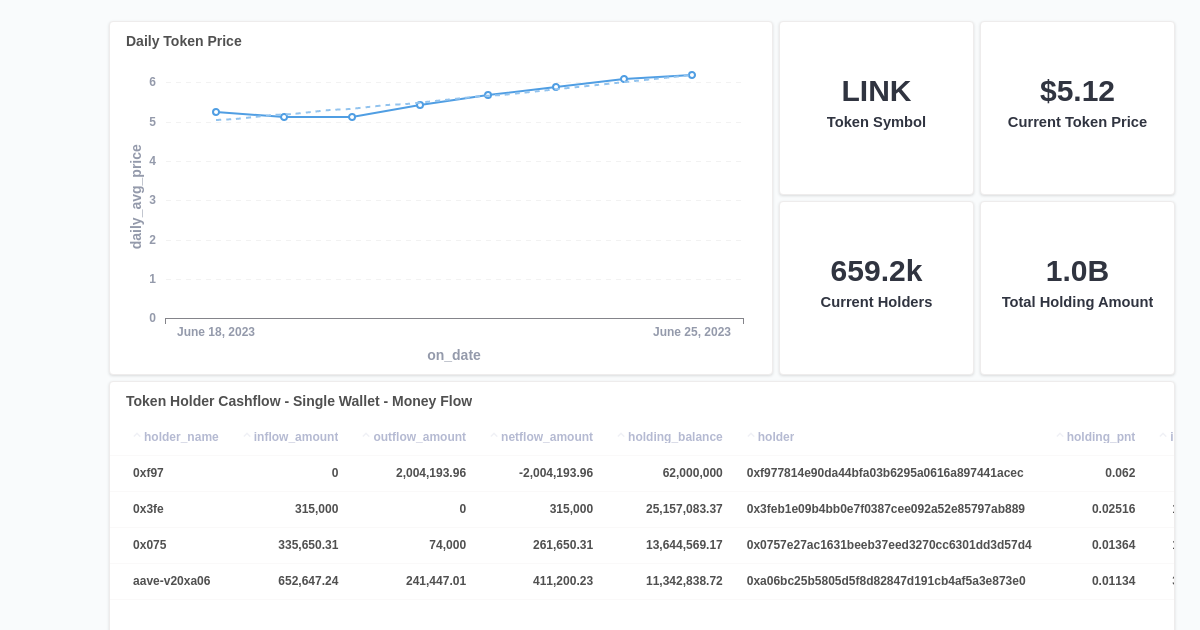Click the sort caret beside holder_name column
The height and width of the screenshot is (630, 1200).
[137, 436]
